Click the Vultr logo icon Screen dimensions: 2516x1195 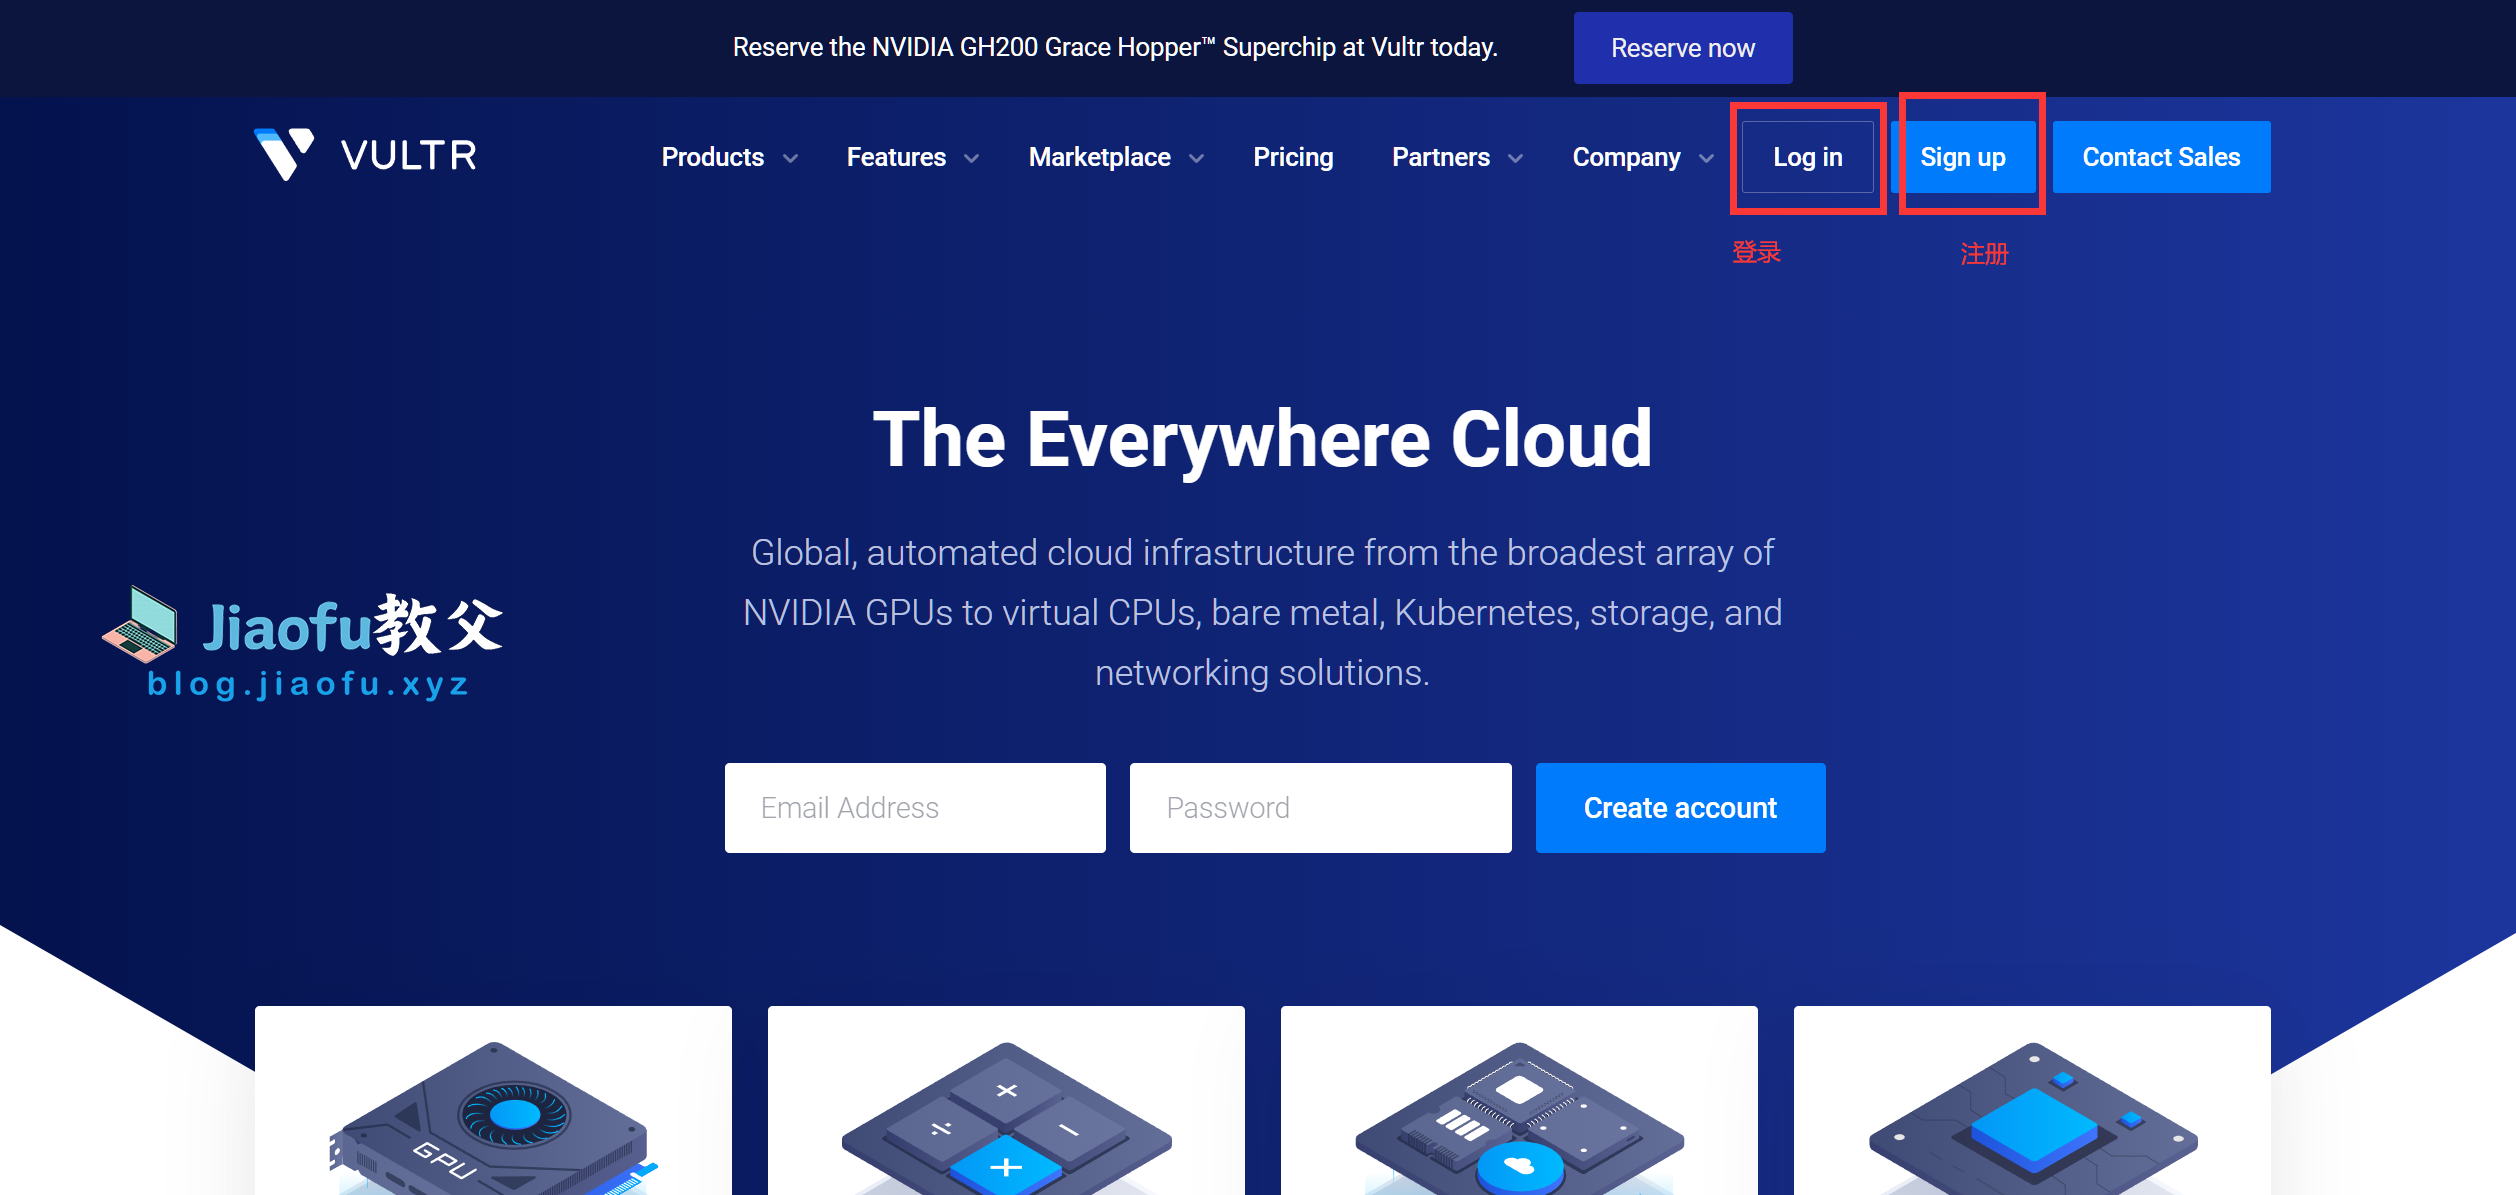coord(284,154)
